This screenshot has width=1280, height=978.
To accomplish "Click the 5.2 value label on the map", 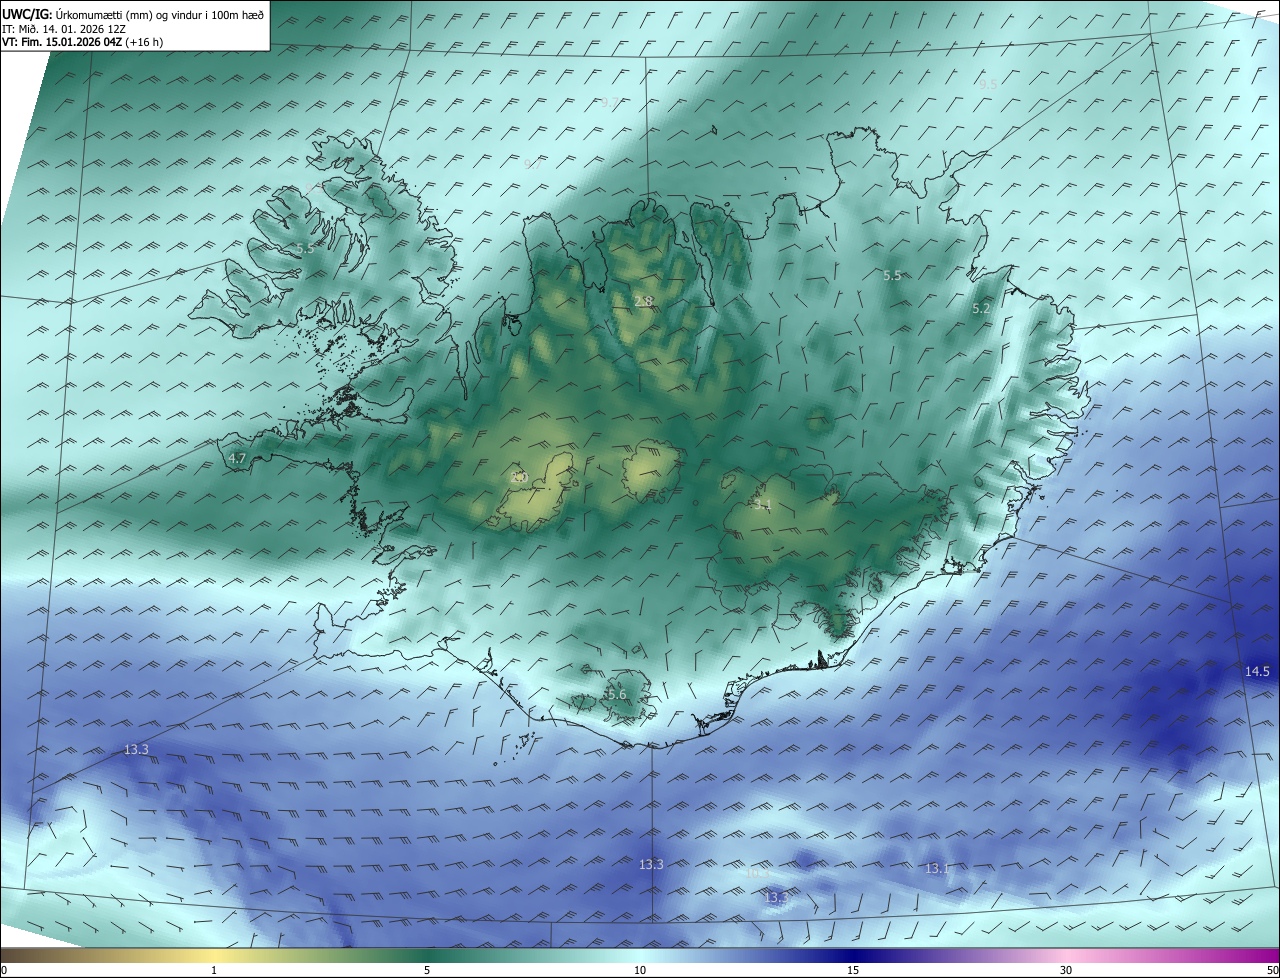I will pos(981,309).
